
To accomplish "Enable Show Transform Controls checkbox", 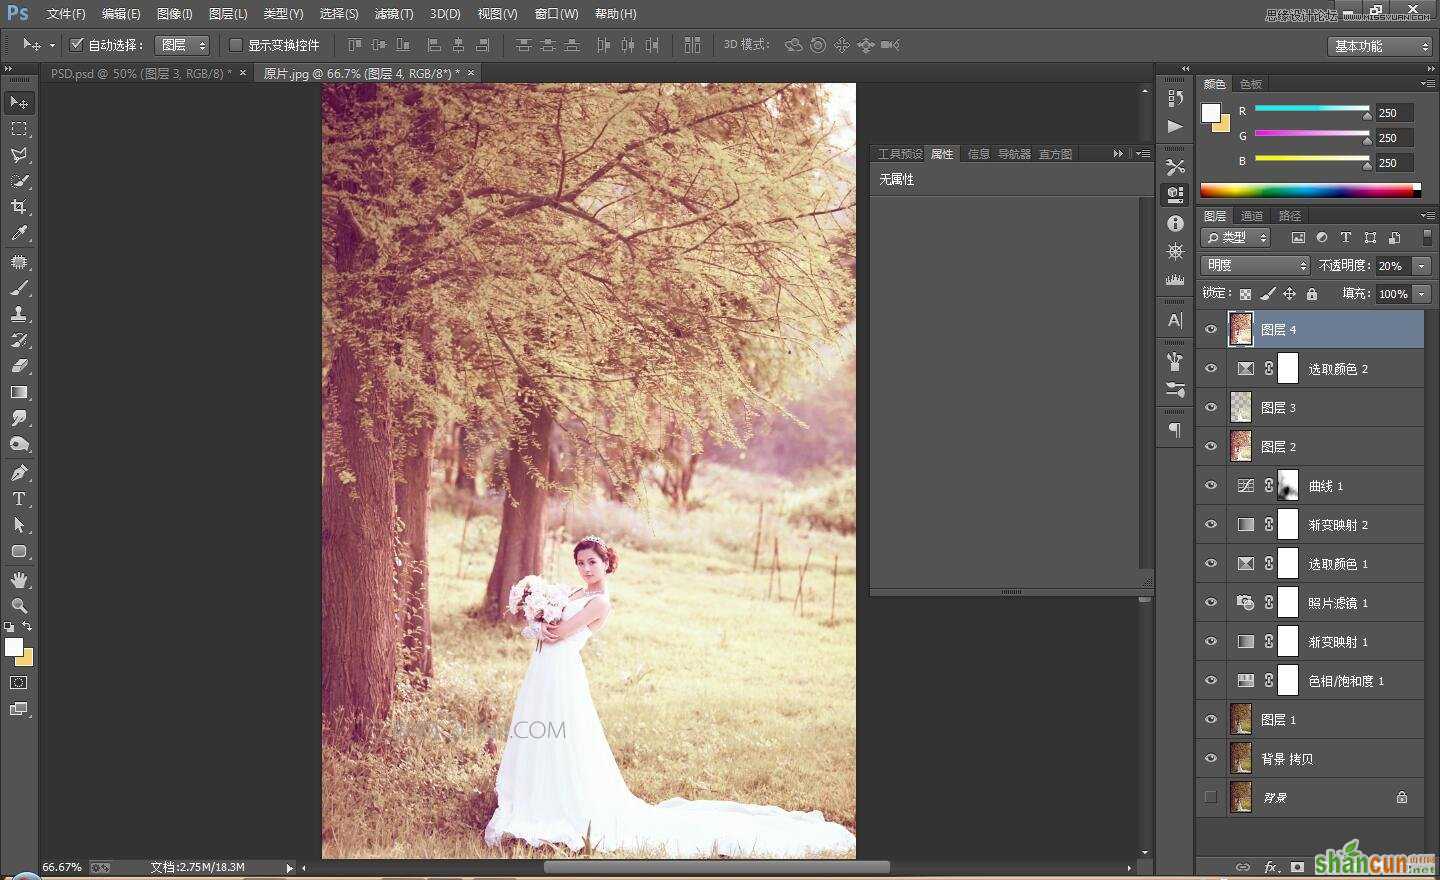I will click(x=236, y=45).
